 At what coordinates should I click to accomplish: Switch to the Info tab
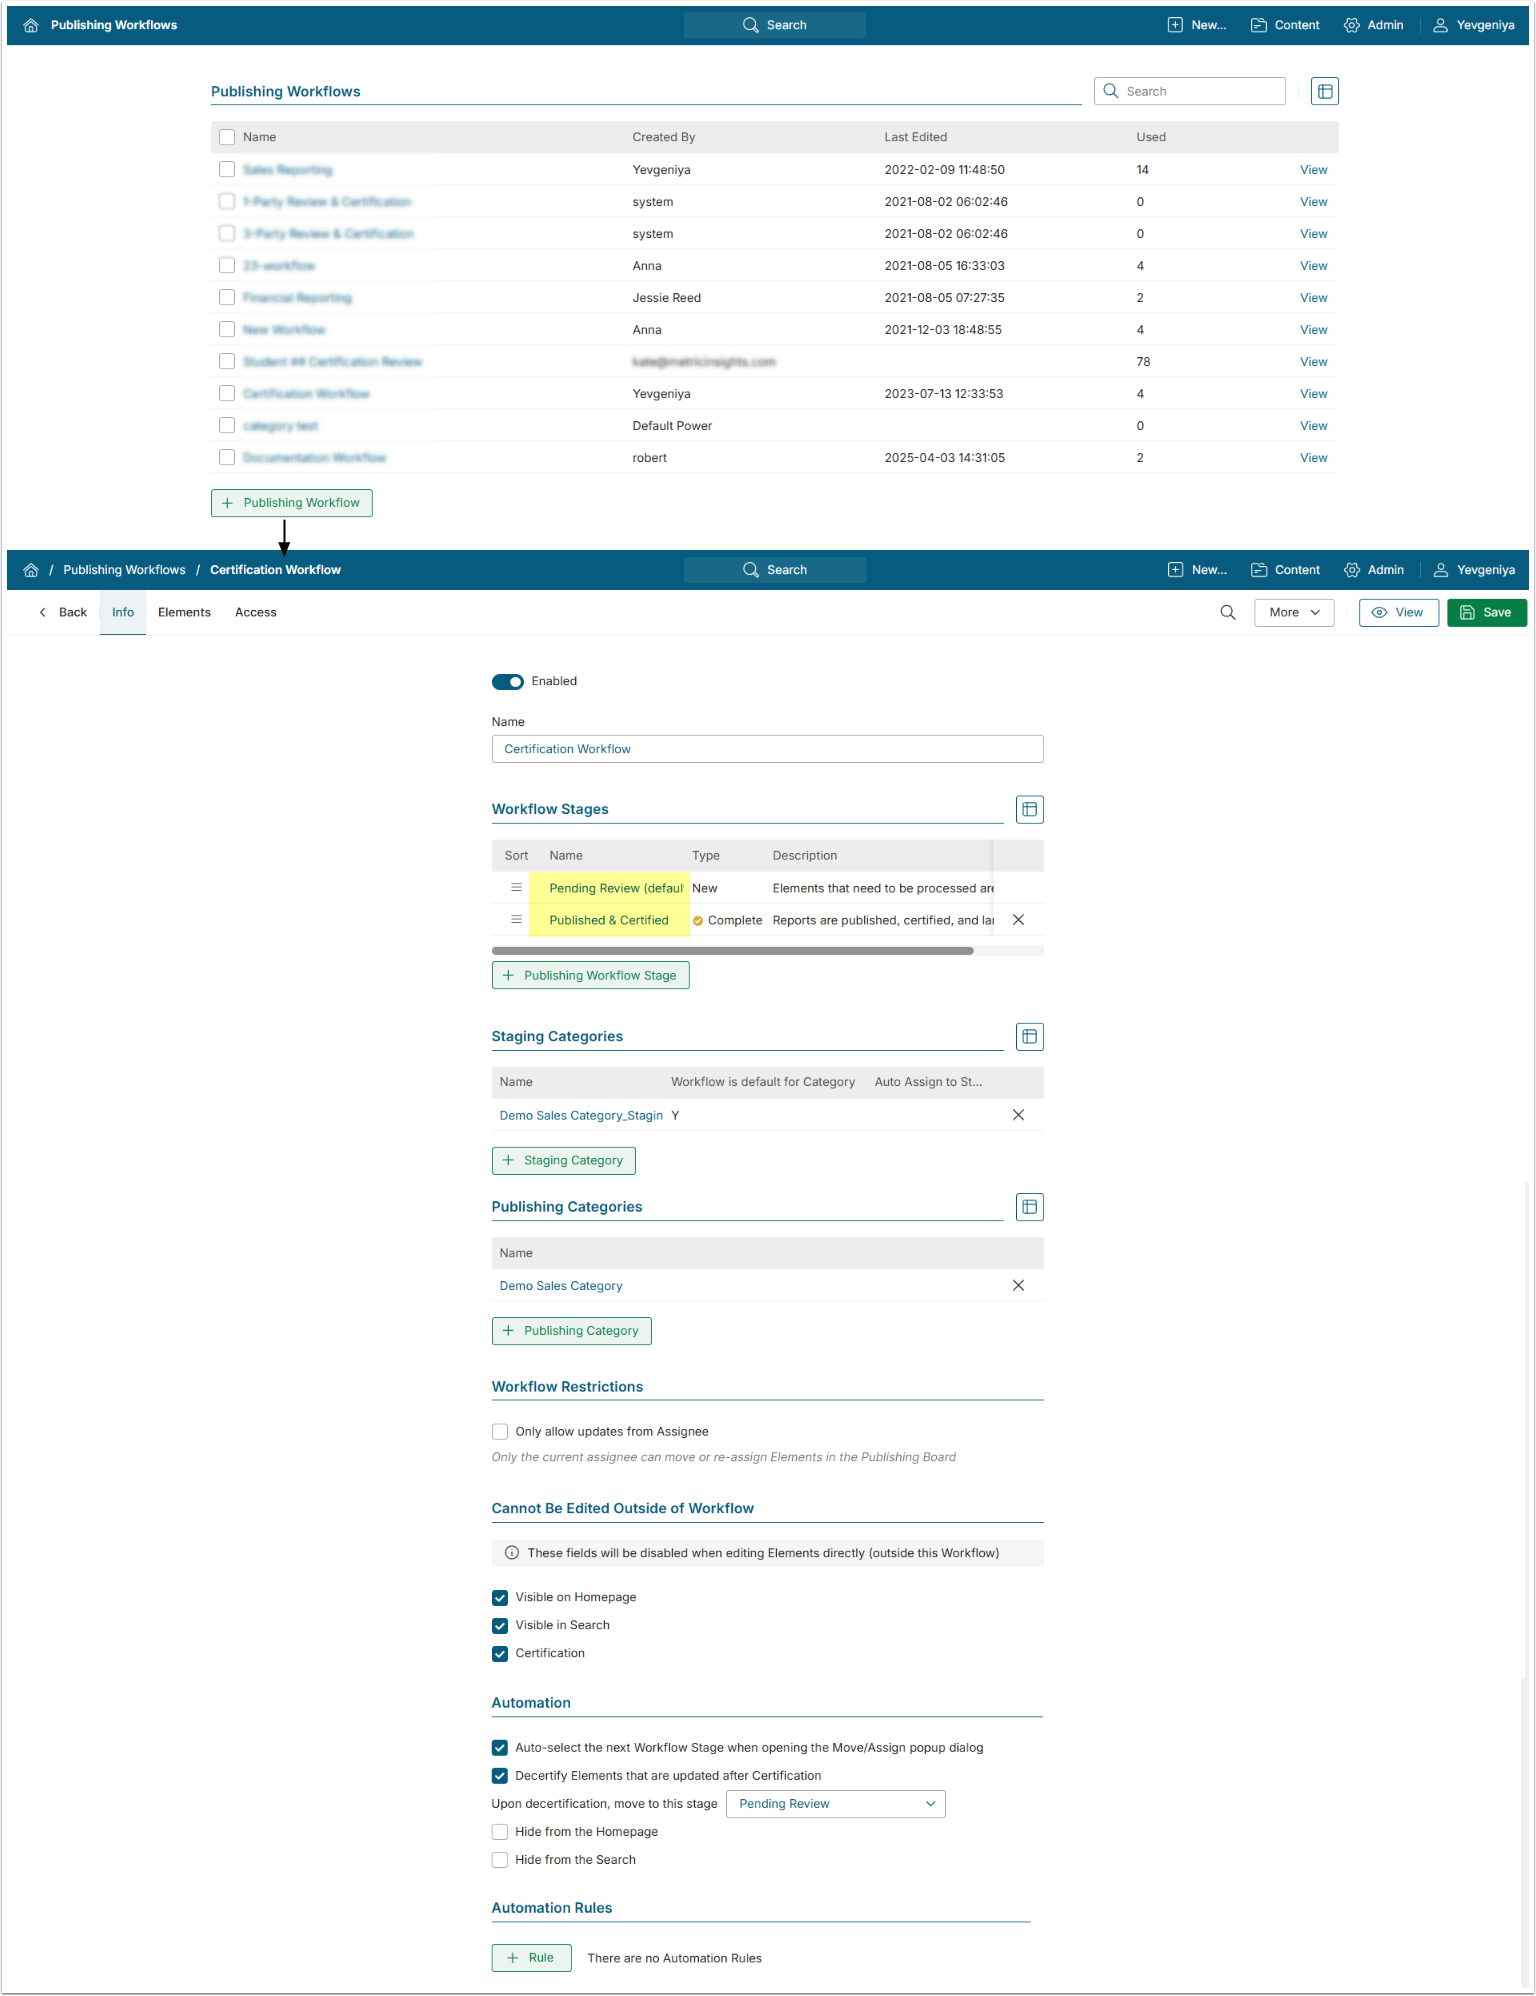123,613
